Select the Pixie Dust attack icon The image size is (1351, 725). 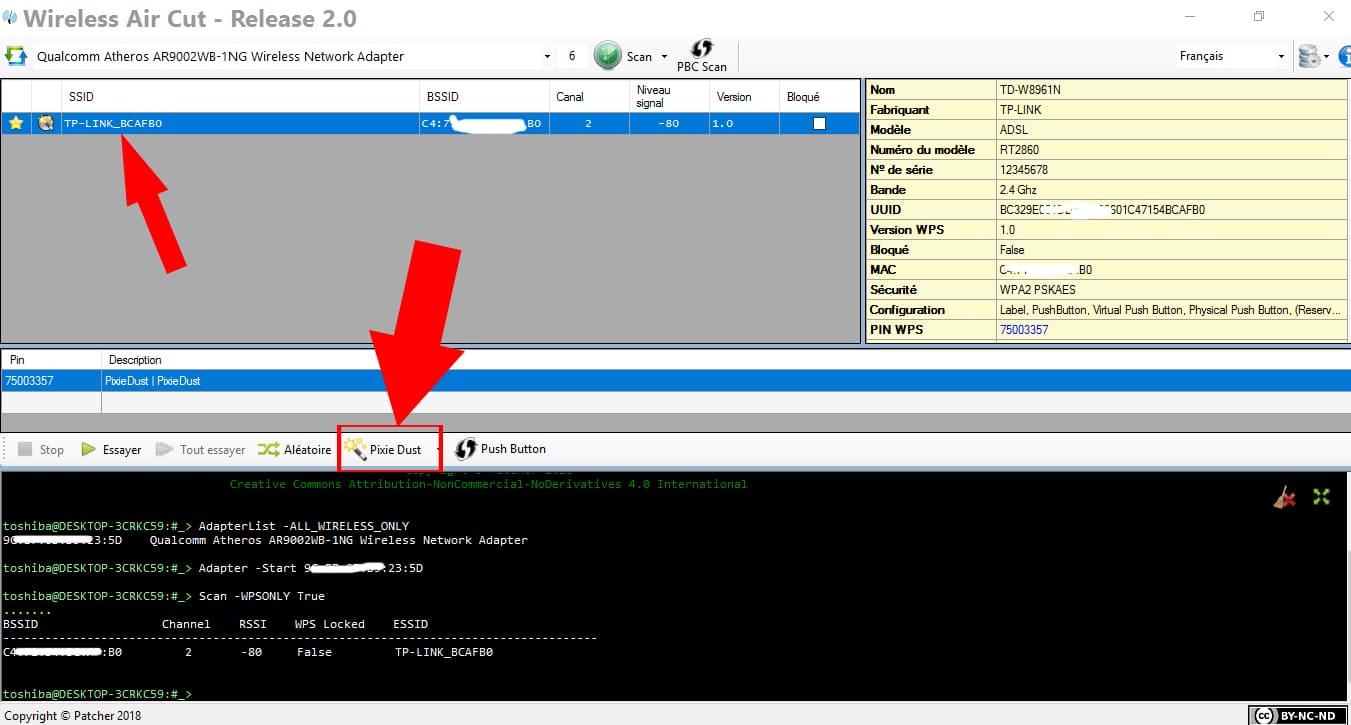point(358,449)
